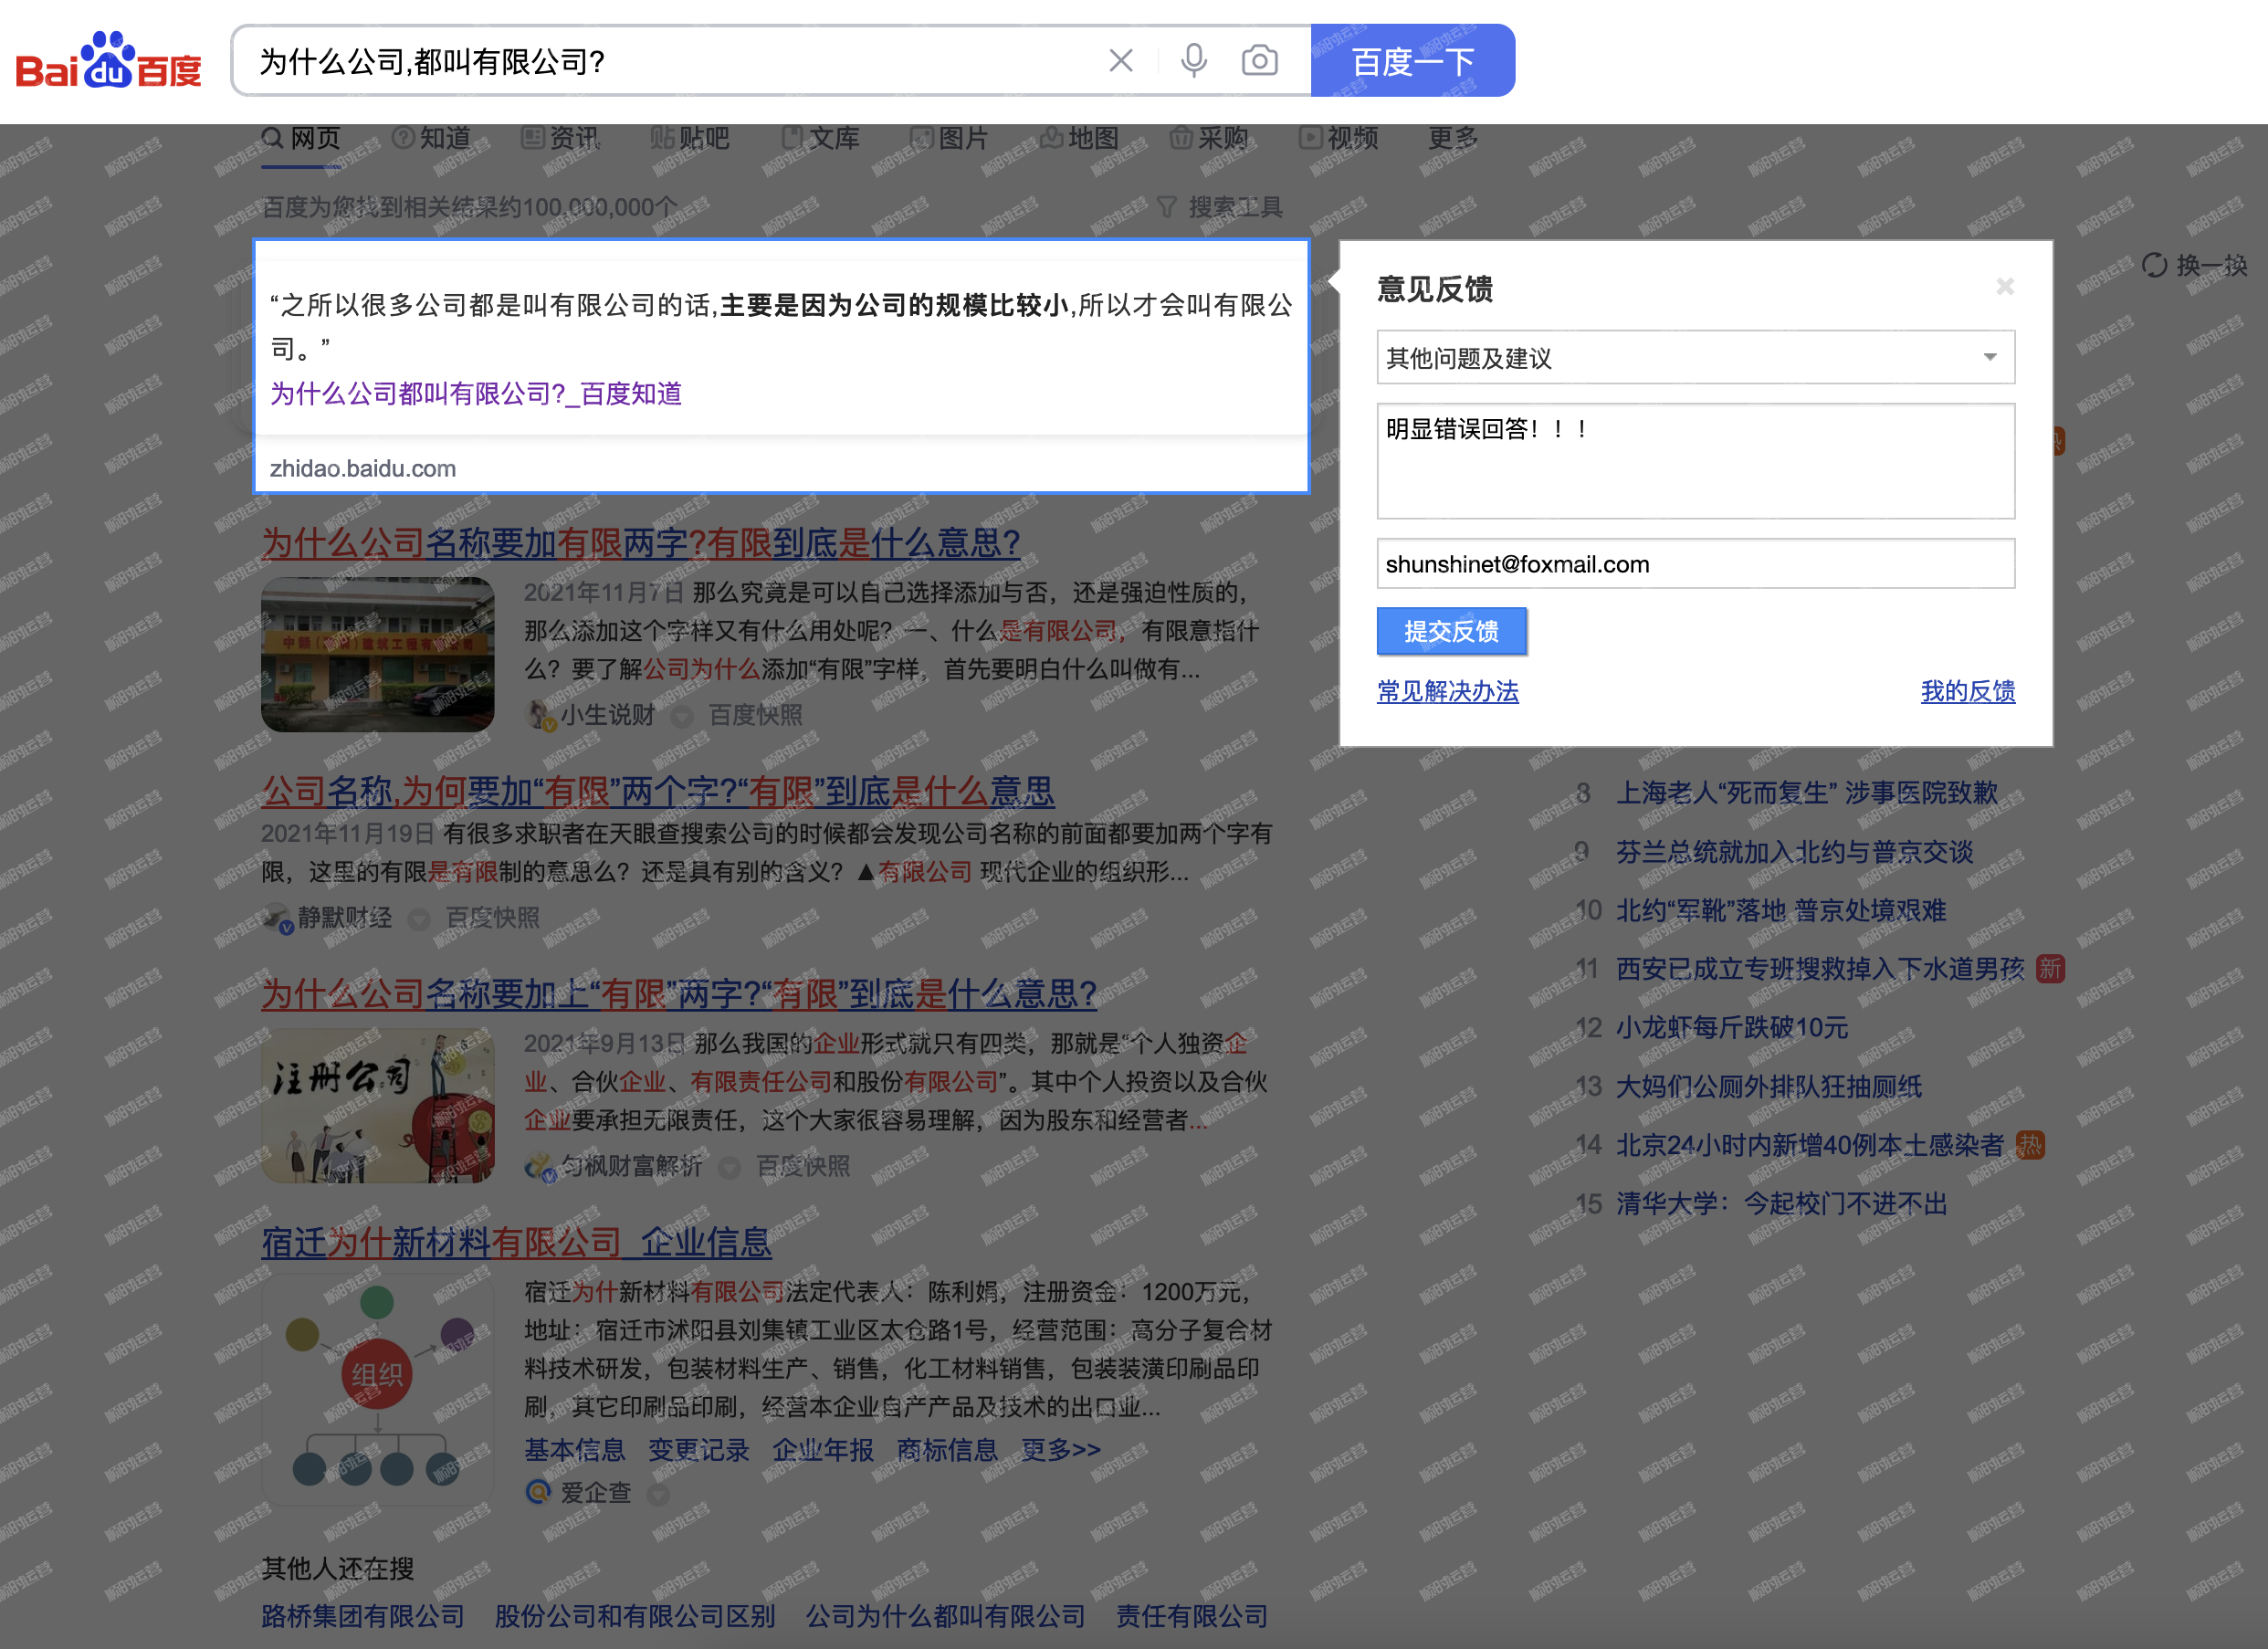Open 宿迁为什新材料有限公司_企业信息 result
Image resolution: width=2268 pixels, height=1649 pixels.
pos(516,1242)
